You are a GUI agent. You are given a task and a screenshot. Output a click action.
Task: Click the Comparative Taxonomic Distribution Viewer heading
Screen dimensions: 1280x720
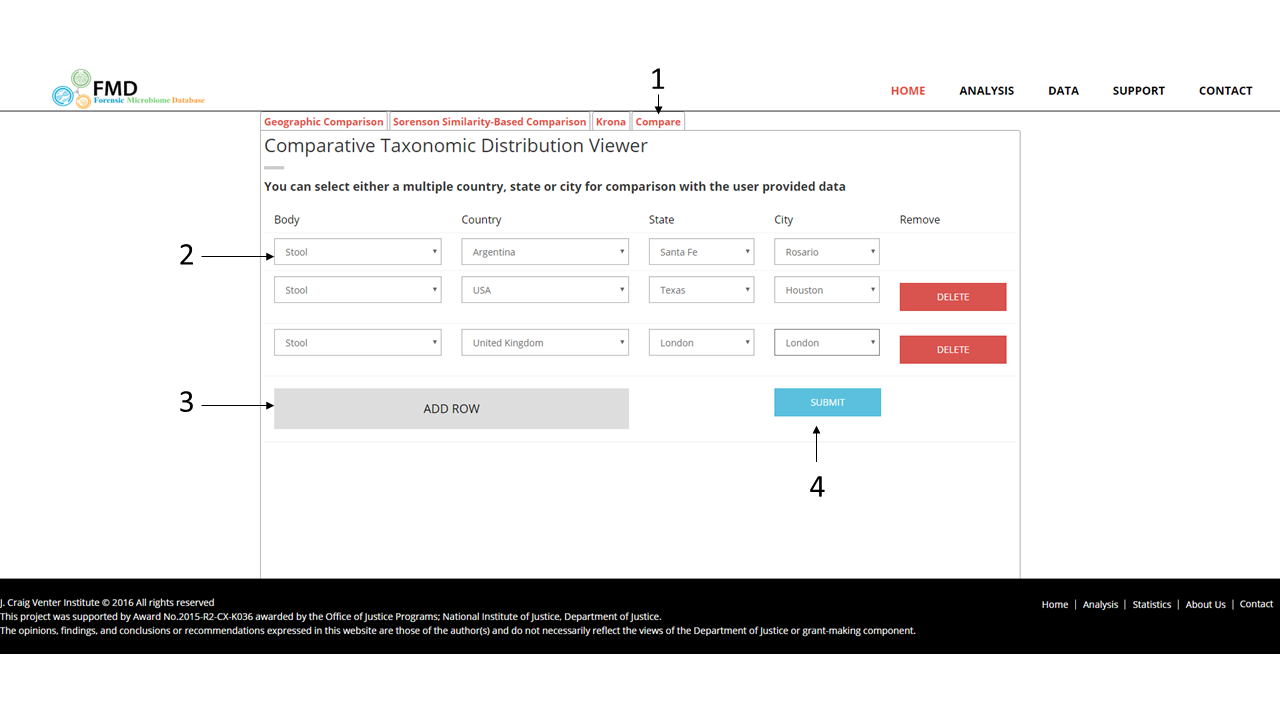pyautogui.click(x=456, y=146)
